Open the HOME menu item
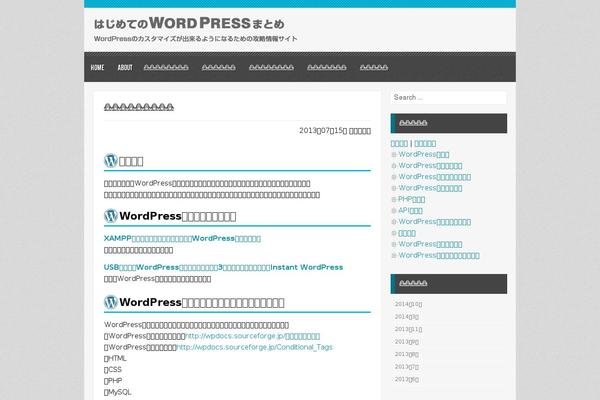The height and width of the screenshot is (400, 600). pyautogui.click(x=97, y=68)
